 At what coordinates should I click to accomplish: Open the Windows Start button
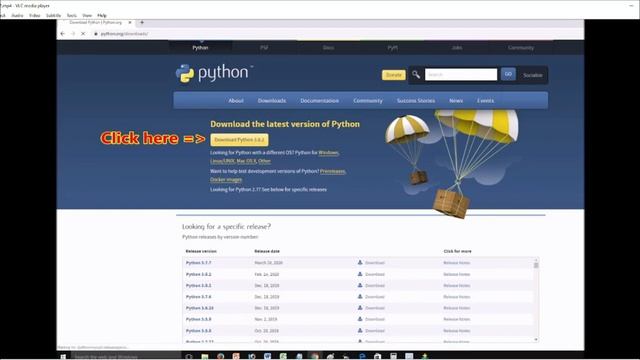tap(63, 357)
